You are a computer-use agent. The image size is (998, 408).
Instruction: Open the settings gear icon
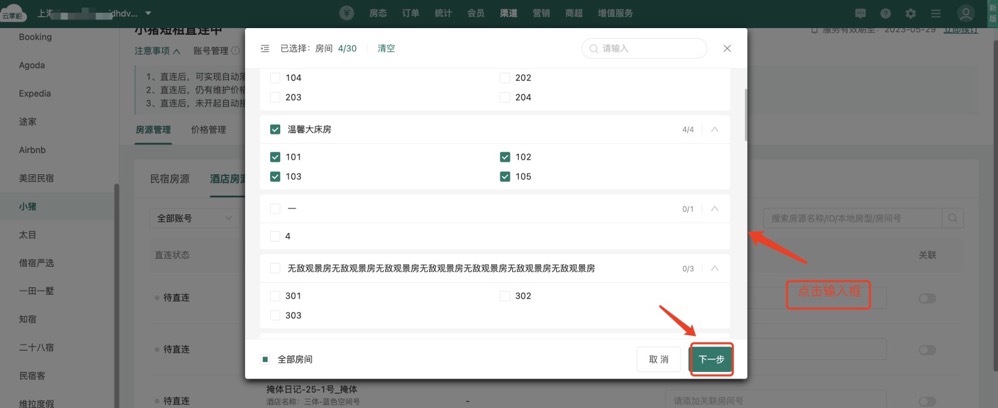[x=910, y=14]
